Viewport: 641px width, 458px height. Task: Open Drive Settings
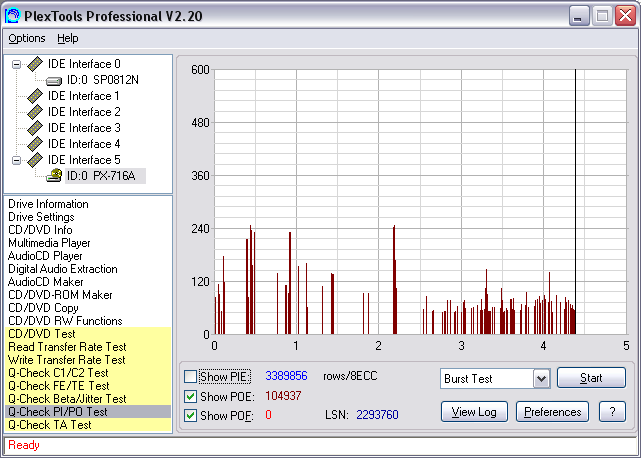(x=41, y=217)
